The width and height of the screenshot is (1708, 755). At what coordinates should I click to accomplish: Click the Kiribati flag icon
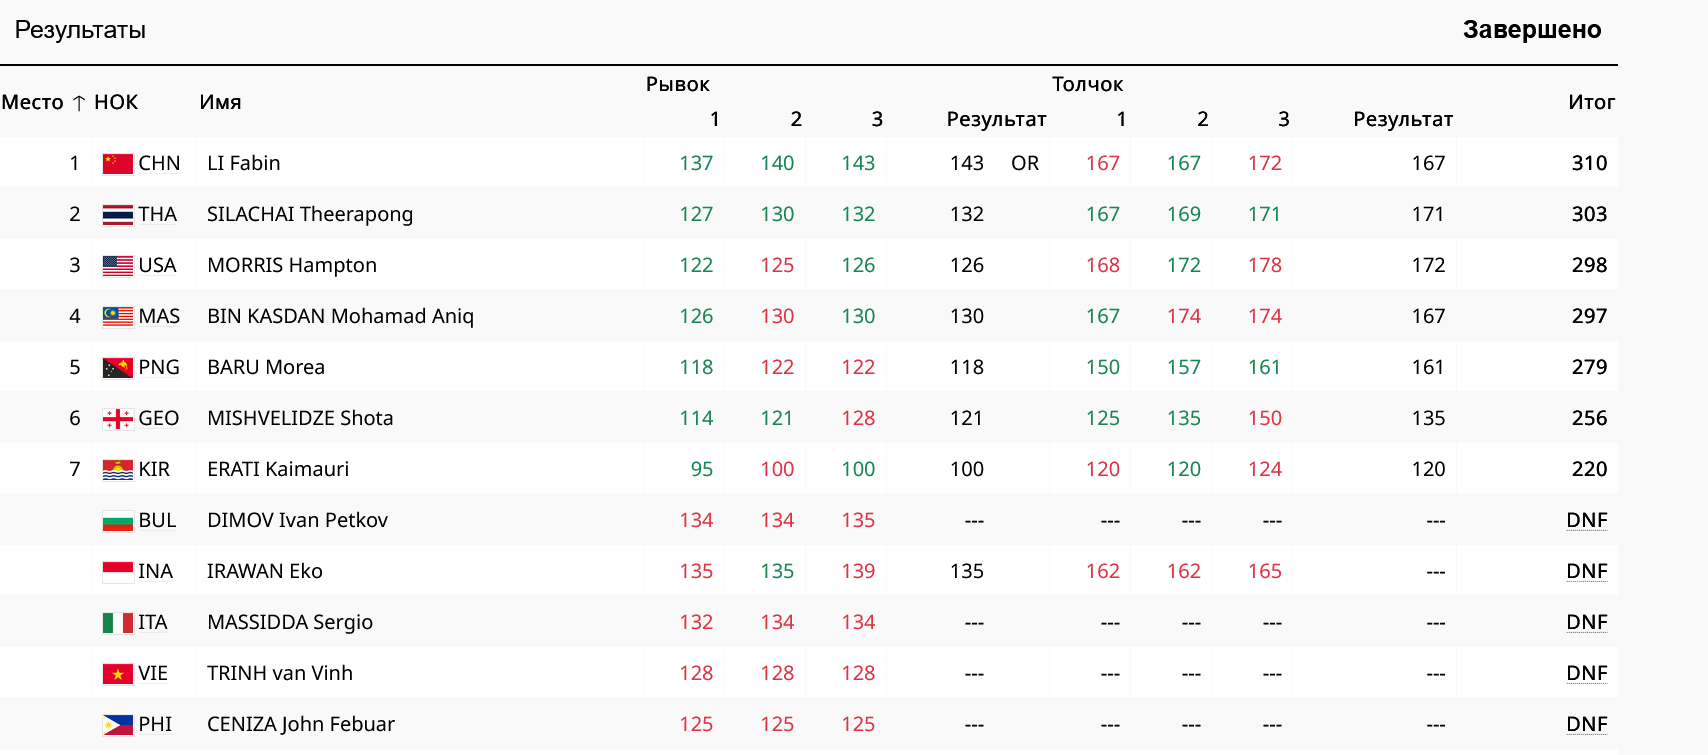pos(117,469)
